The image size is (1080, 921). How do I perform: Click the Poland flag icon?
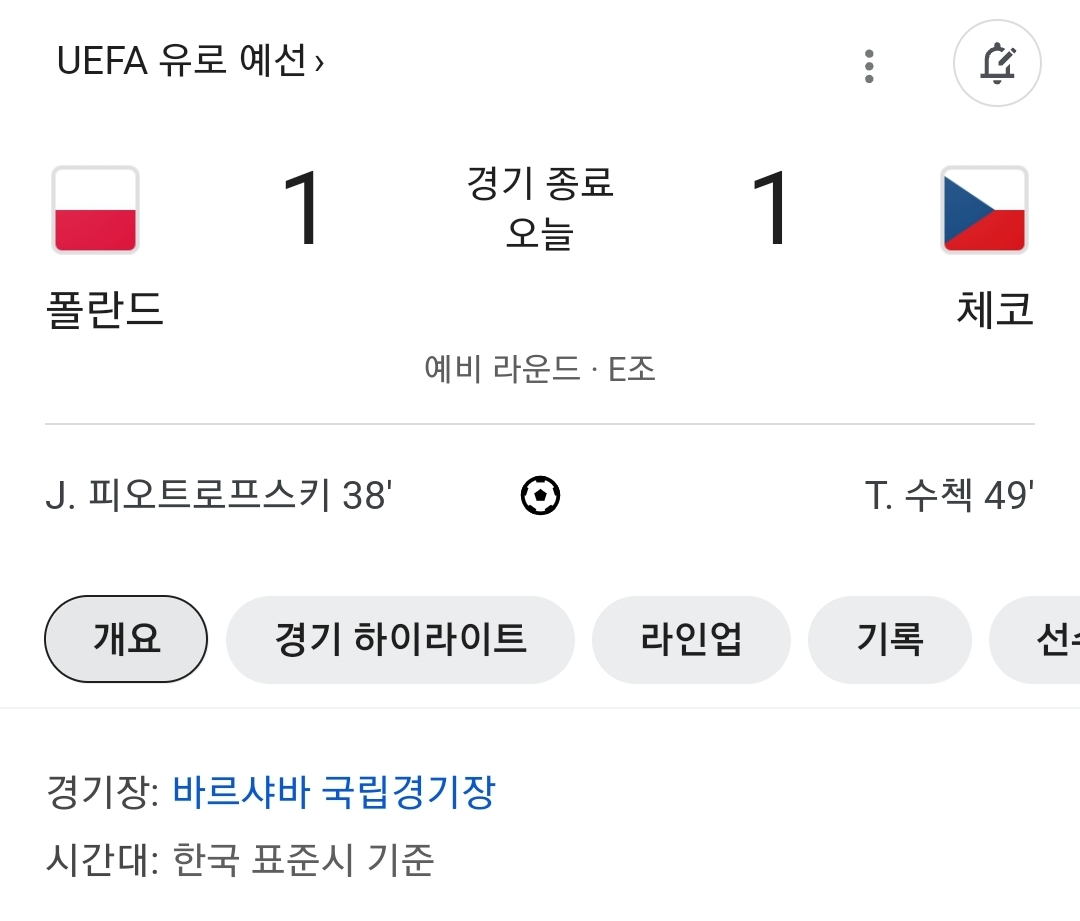click(95, 210)
